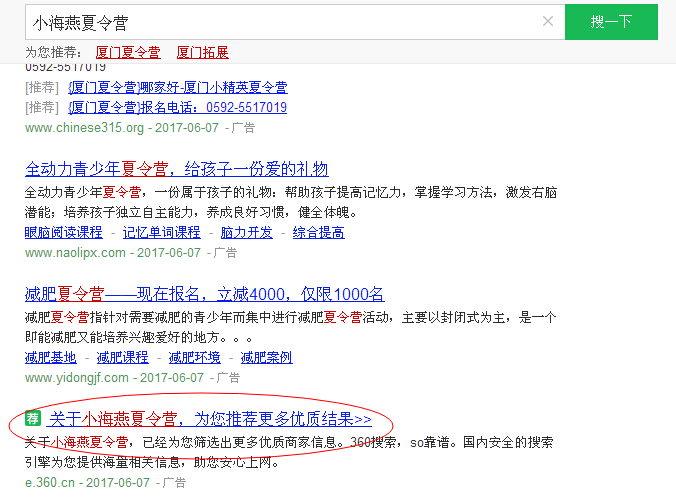Open the 眼脑阅读课程 sublink

click(64, 232)
